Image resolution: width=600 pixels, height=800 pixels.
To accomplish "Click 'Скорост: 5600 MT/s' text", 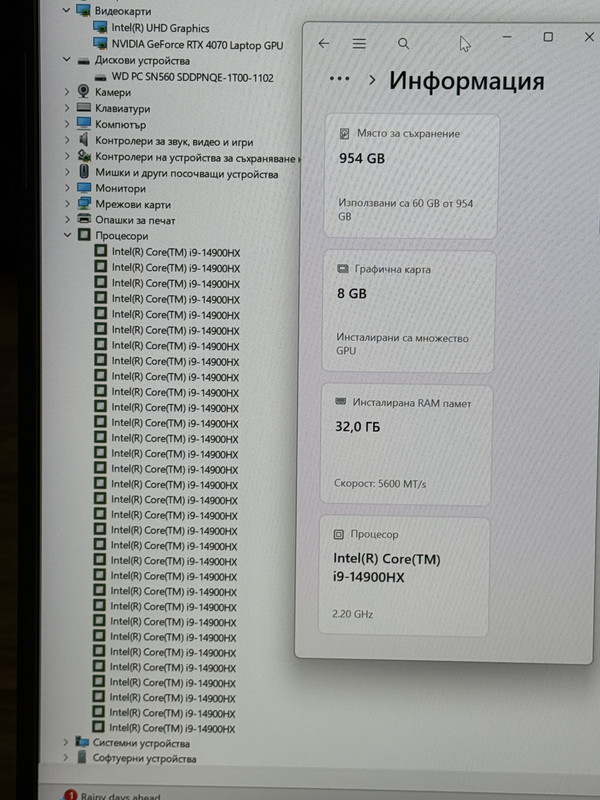I will click(x=380, y=483).
